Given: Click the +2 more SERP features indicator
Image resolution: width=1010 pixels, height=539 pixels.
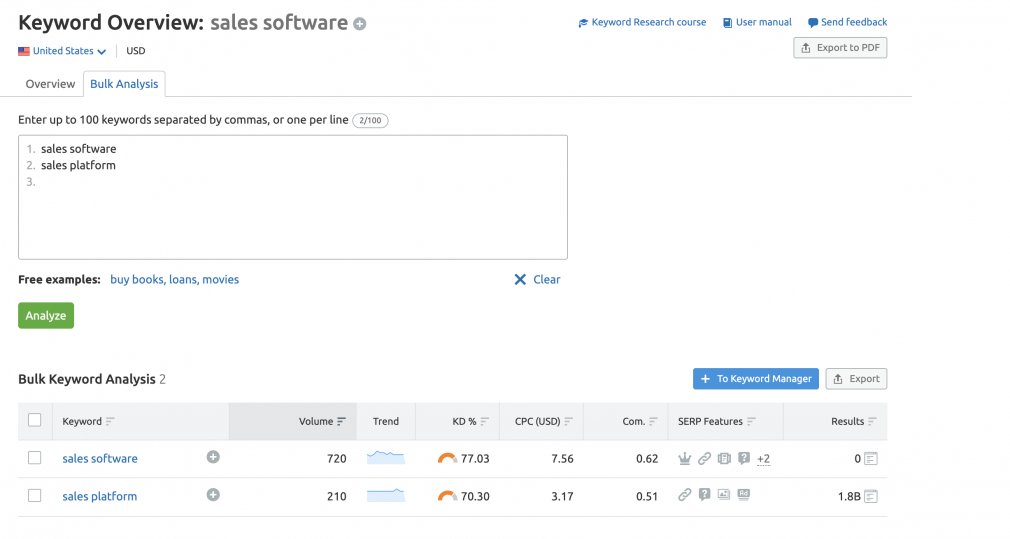Looking at the screenshot, I should pos(763,459).
